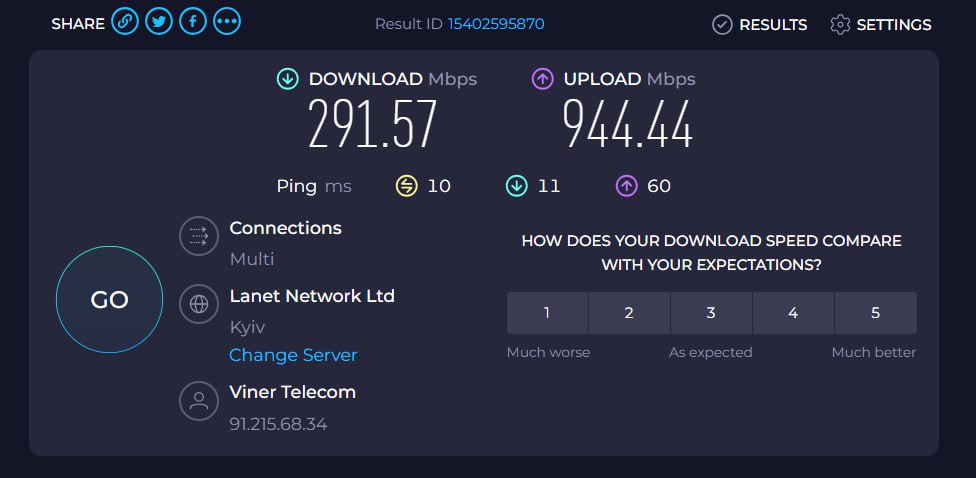Click the Viner Telecom user icon
This screenshot has height=478, width=976.
coord(199,400)
